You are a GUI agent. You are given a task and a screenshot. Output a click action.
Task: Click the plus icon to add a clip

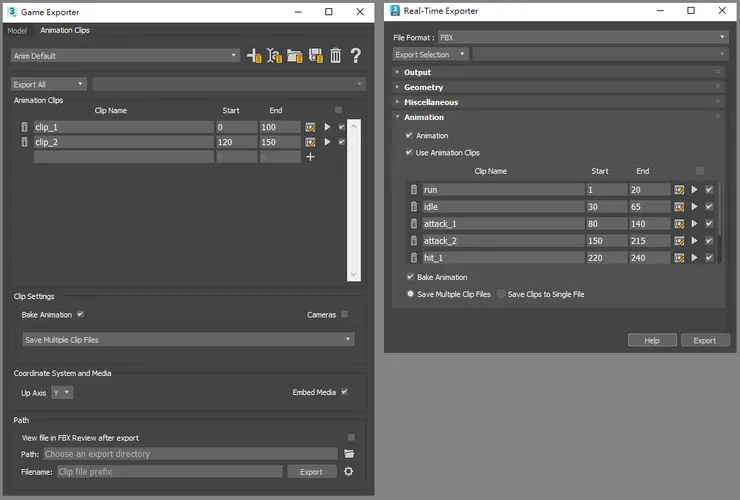(310, 157)
